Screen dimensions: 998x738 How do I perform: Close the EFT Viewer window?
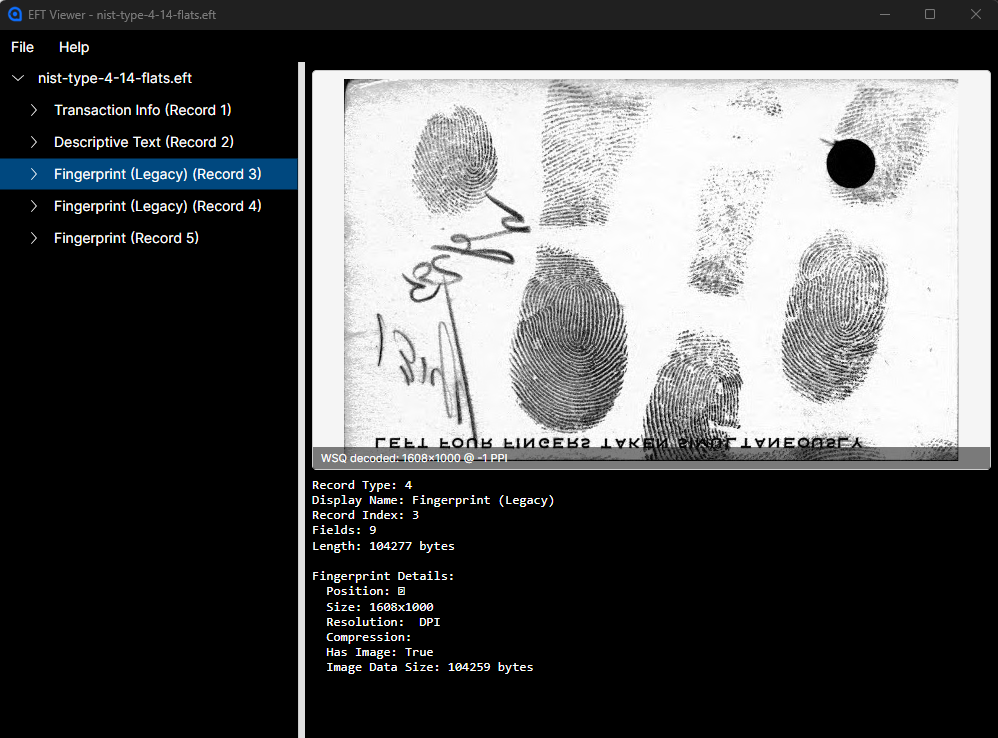point(976,14)
